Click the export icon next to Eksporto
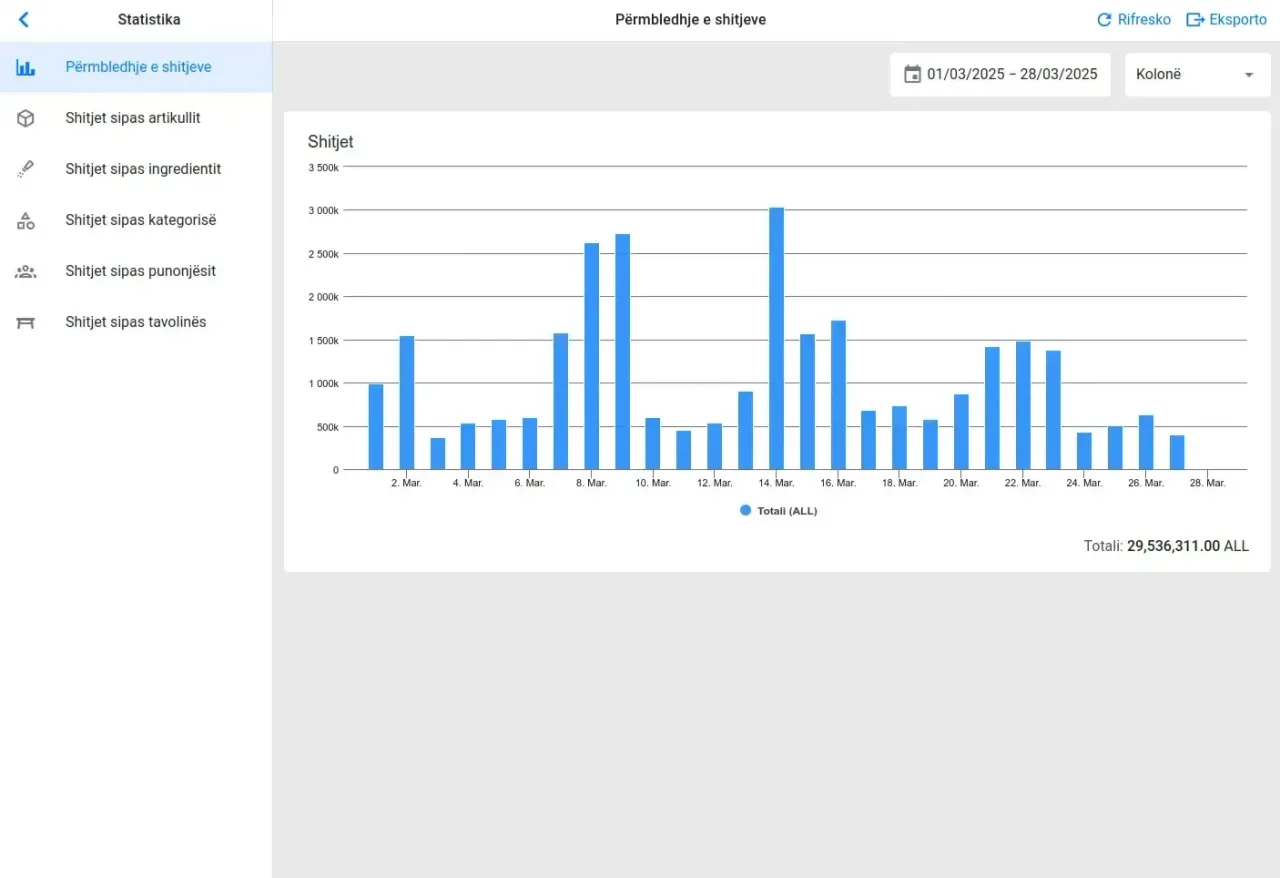This screenshot has width=1280, height=878. [1195, 20]
